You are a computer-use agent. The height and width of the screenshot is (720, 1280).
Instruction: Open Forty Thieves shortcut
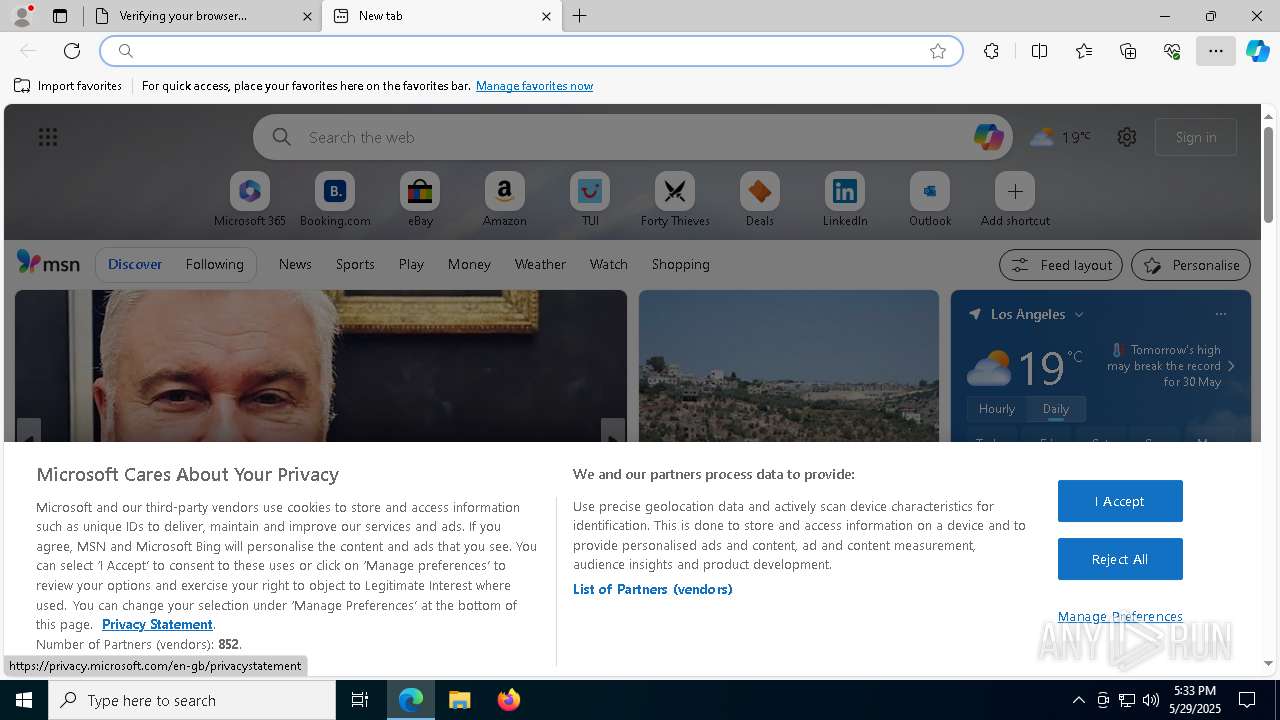coord(675,199)
